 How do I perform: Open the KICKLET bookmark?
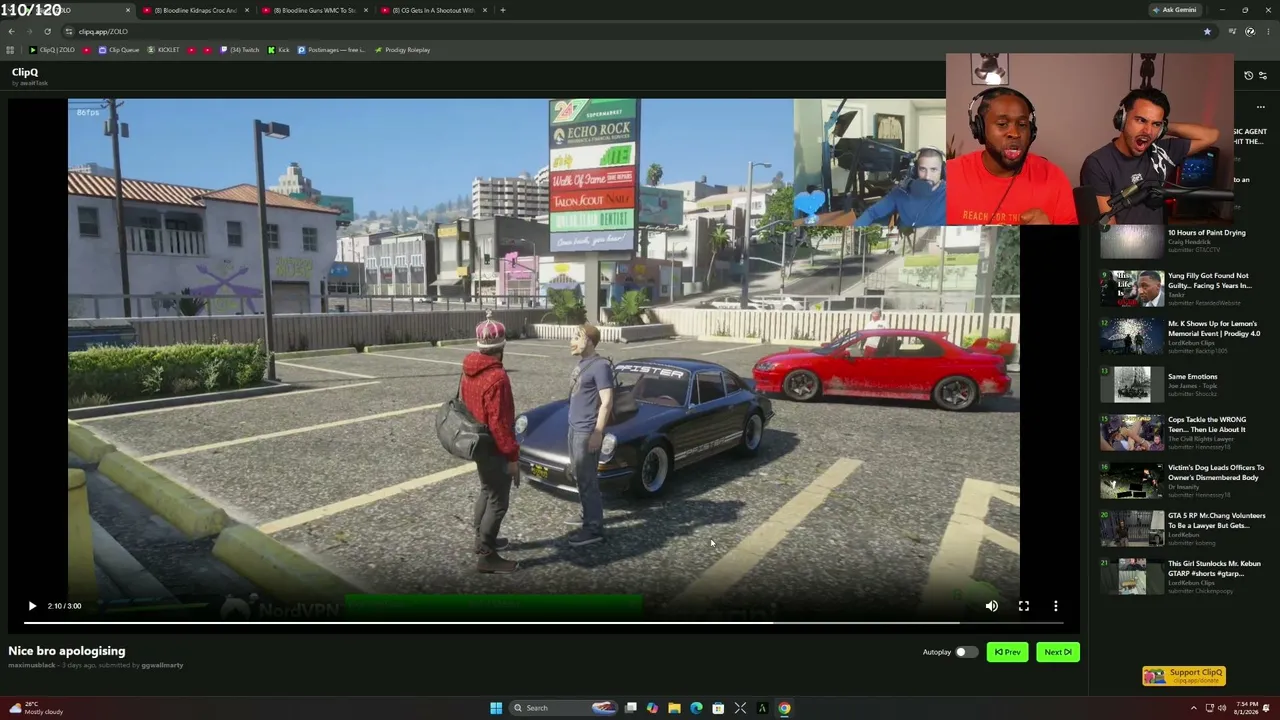pos(164,50)
